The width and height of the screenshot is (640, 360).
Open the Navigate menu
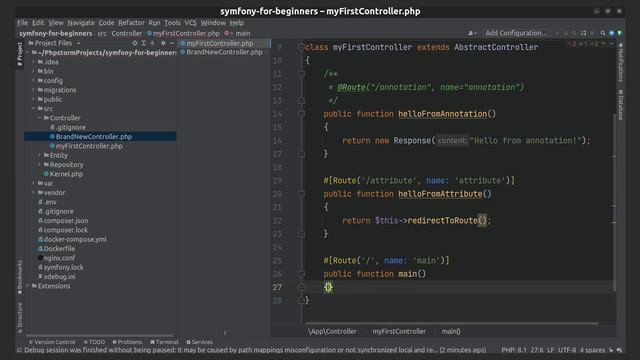81,23
